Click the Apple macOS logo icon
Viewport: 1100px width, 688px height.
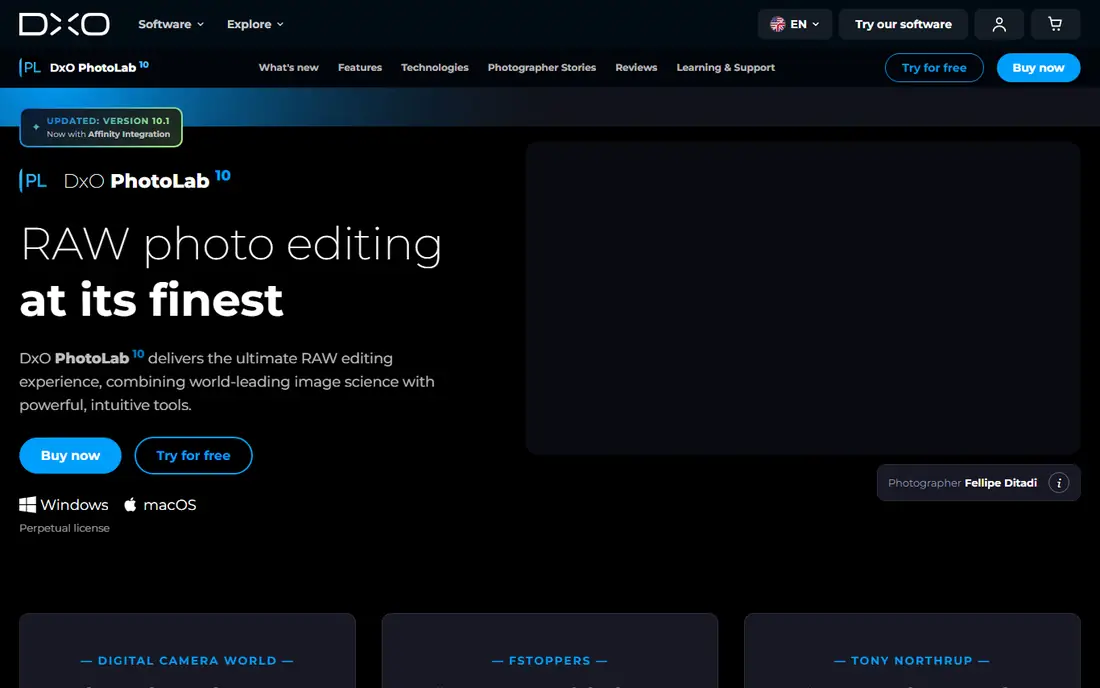130,504
